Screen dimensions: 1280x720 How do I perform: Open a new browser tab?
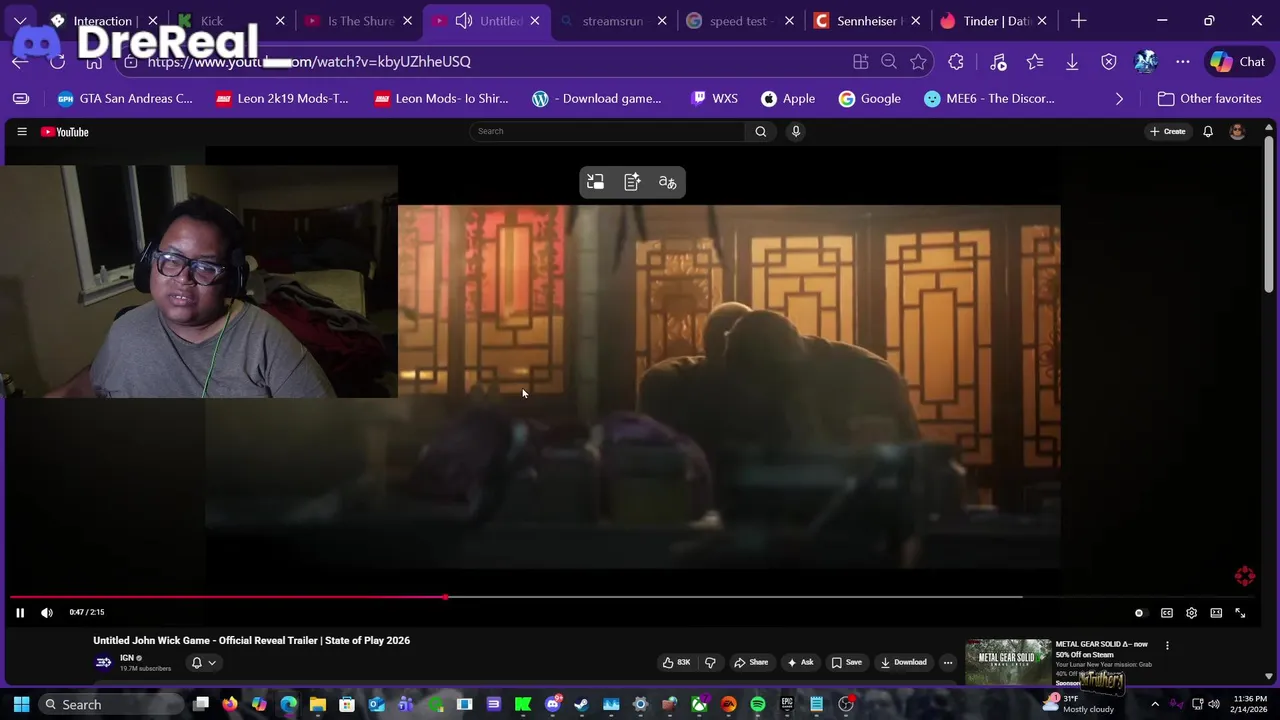point(1078,21)
